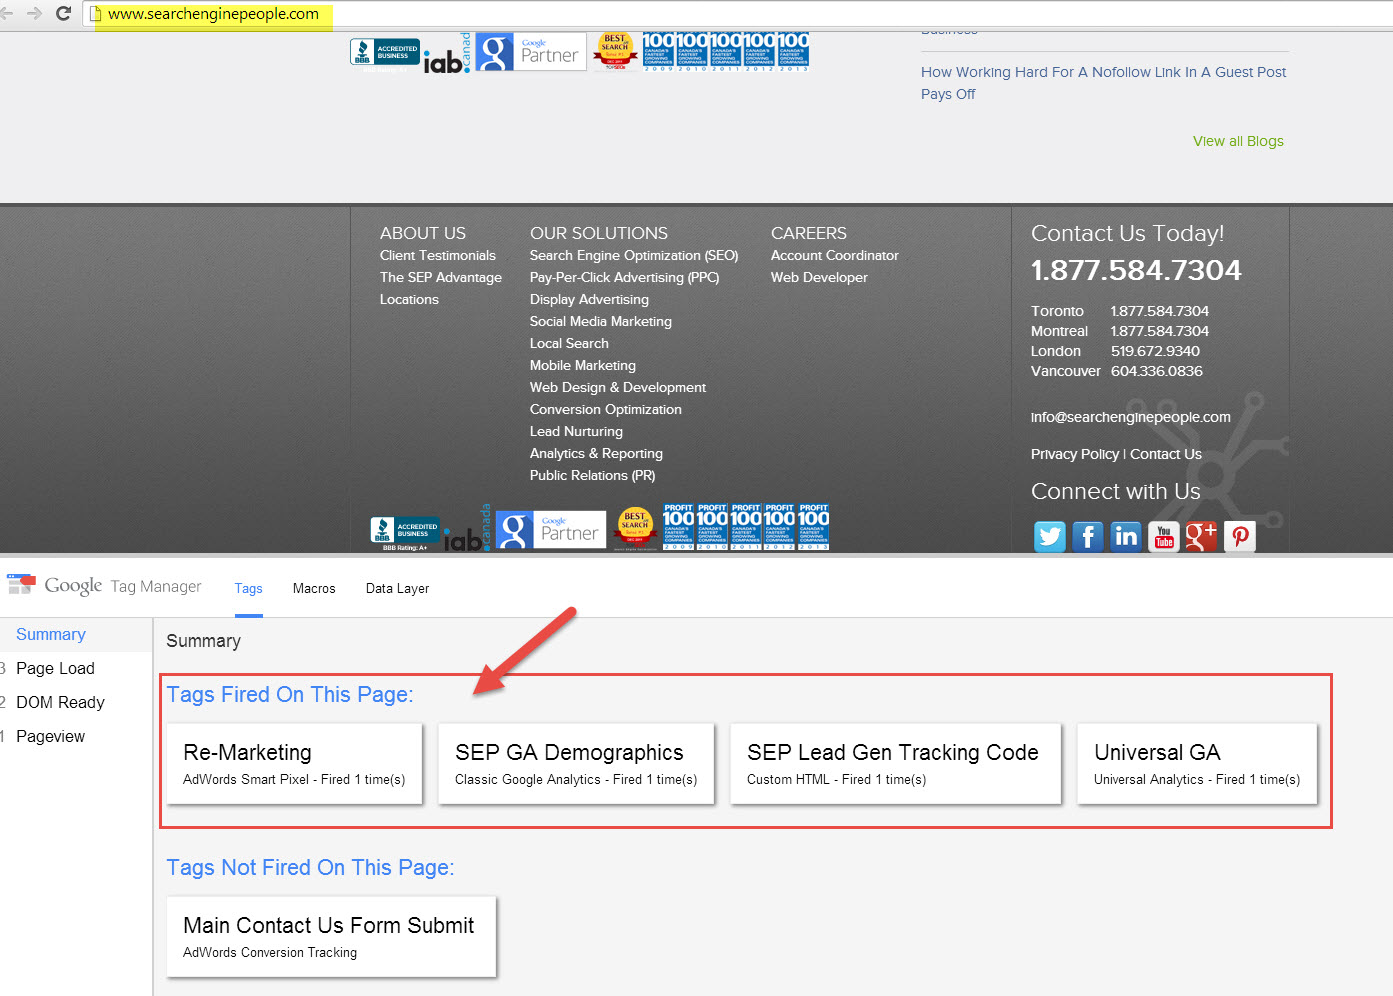Open the Data Layer tab

pos(397,589)
